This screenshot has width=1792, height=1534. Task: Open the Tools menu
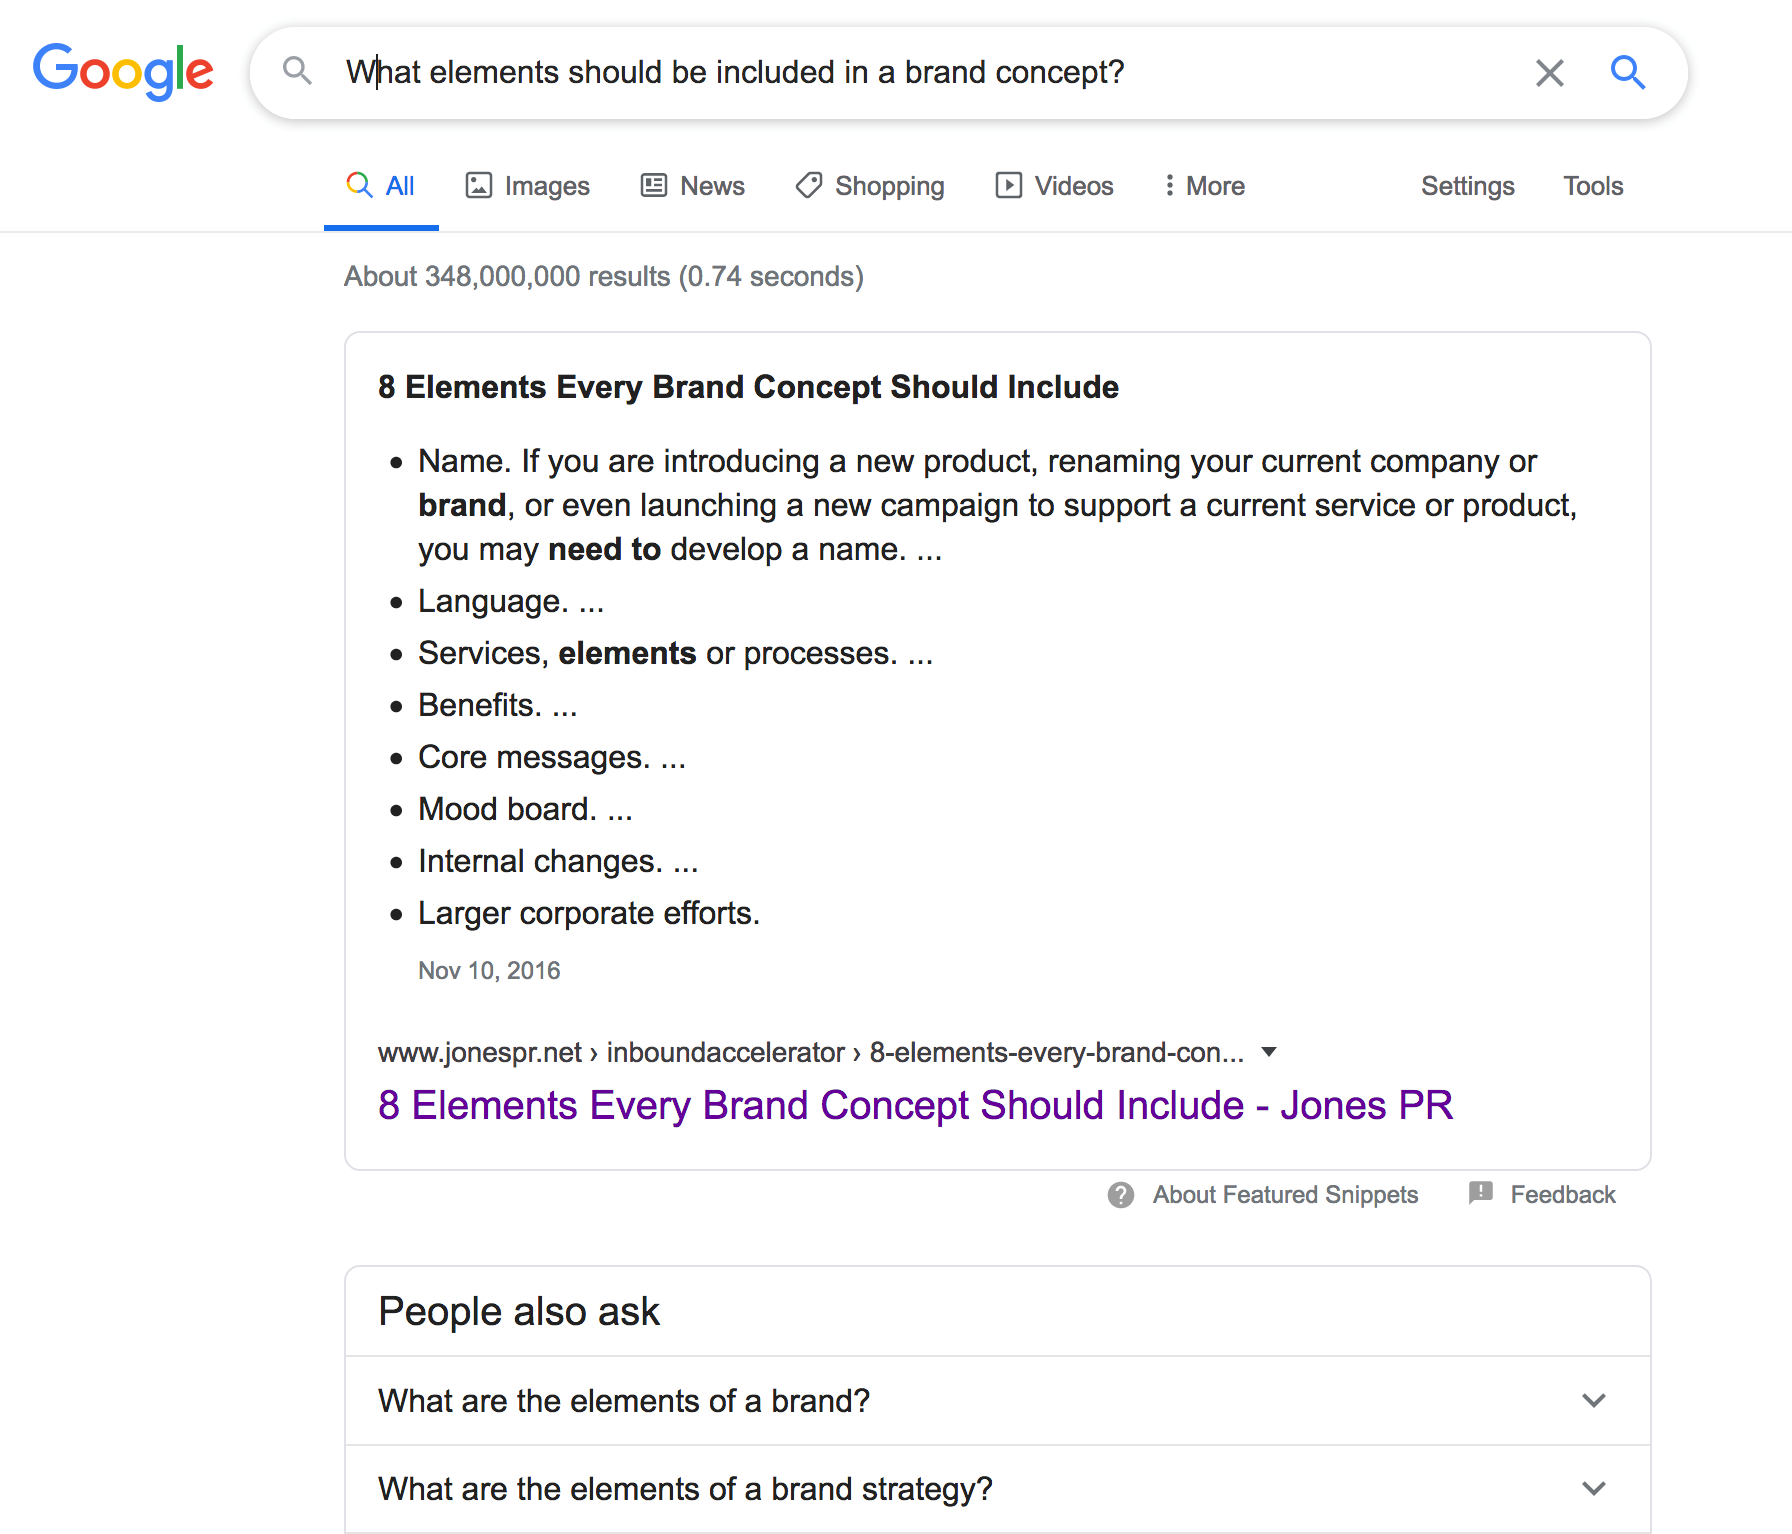coord(1593,186)
